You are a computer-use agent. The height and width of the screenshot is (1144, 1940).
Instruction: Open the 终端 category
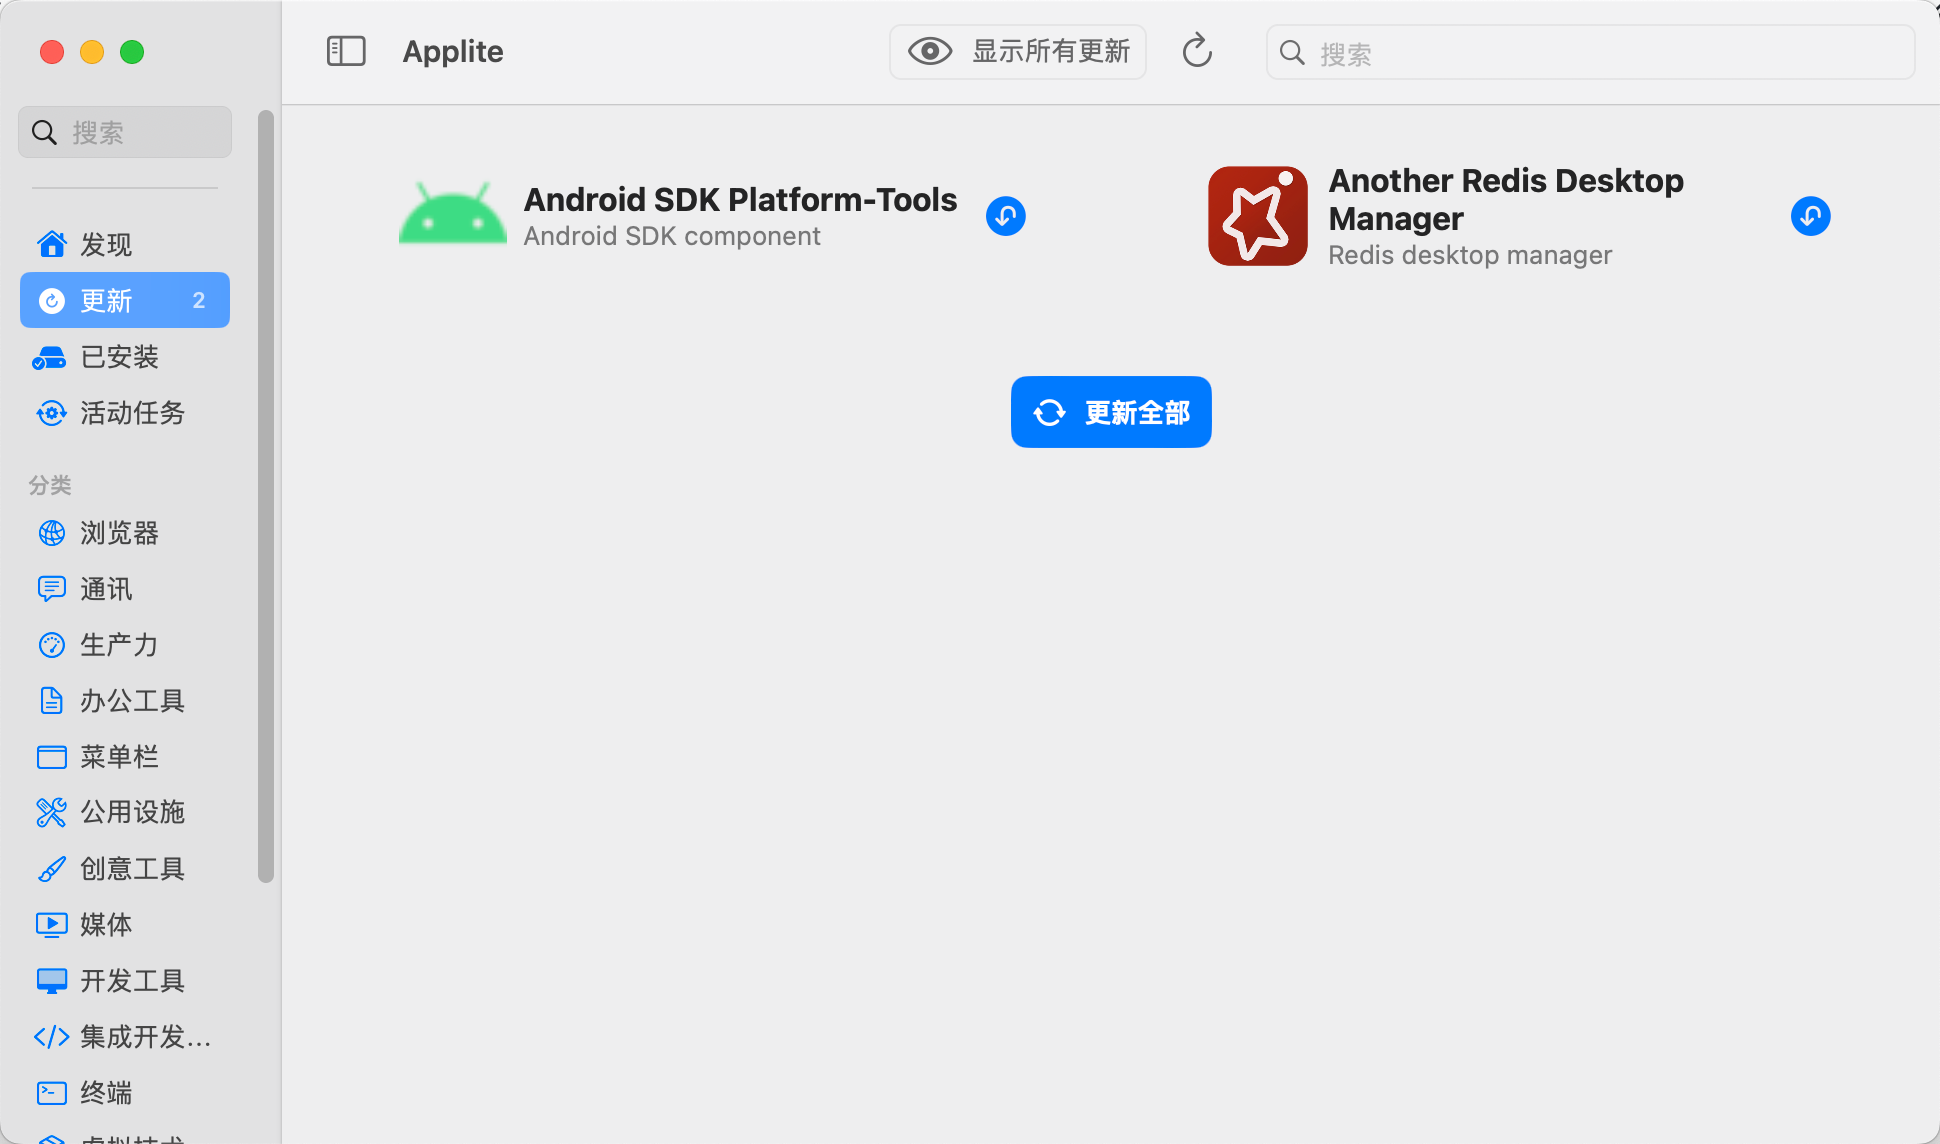(x=125, y=1092)
